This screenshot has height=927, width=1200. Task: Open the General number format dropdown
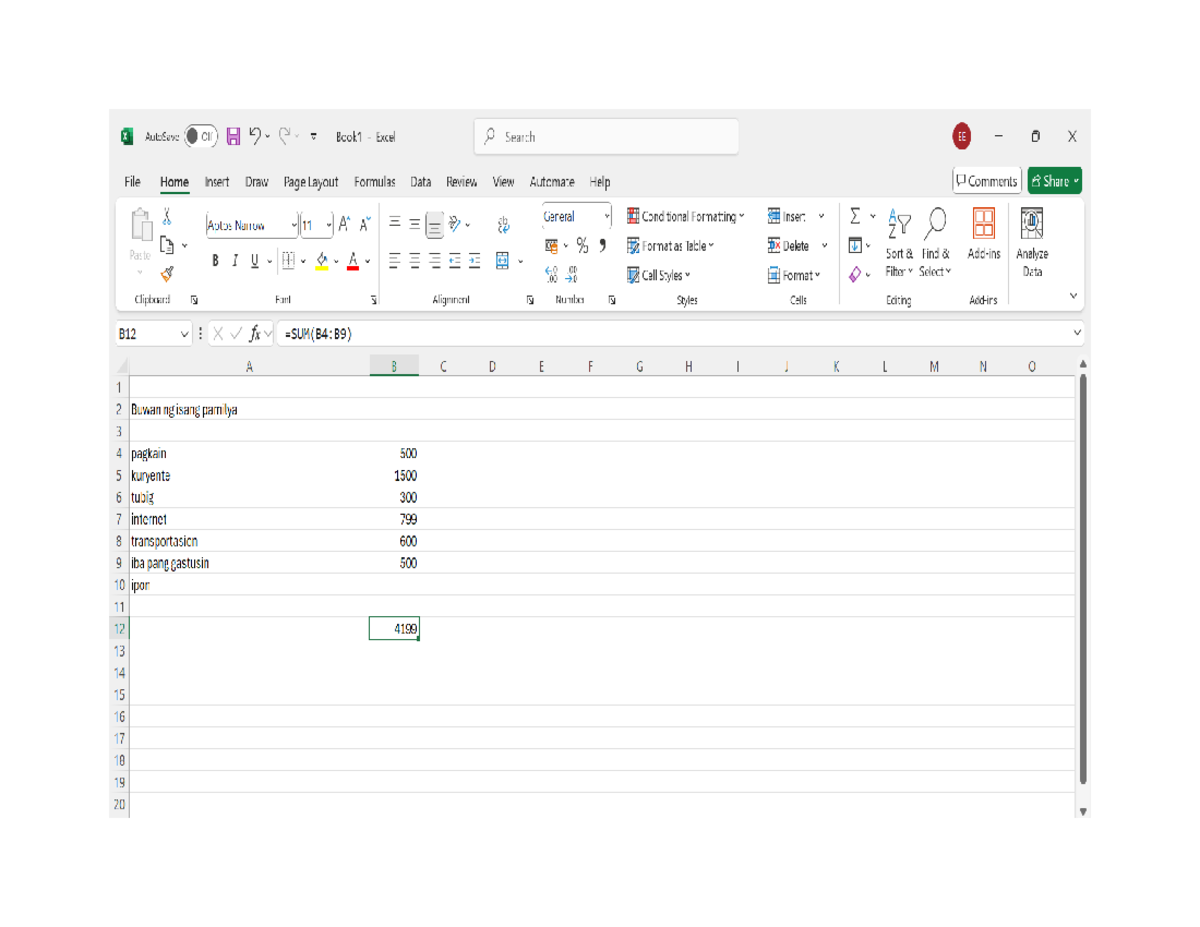coord(608,216)
